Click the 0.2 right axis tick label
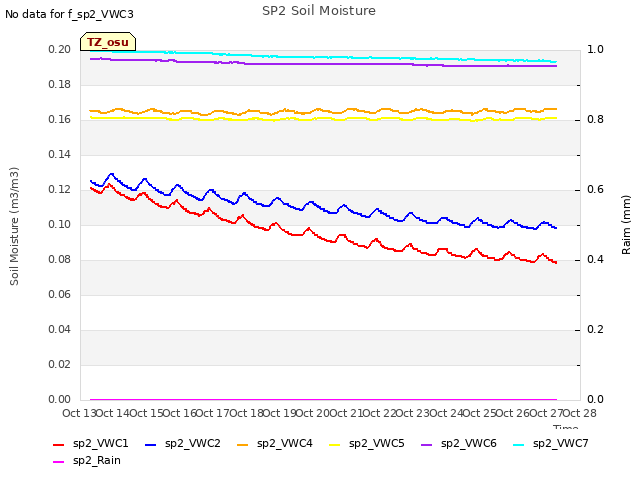Screen dimensions: 640x480 595,329
